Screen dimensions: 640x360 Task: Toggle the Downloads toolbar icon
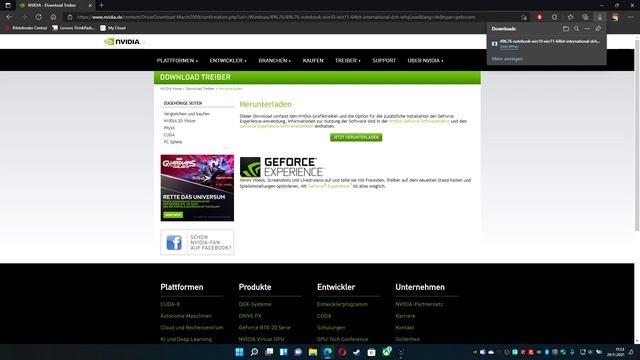click(600, 17)
